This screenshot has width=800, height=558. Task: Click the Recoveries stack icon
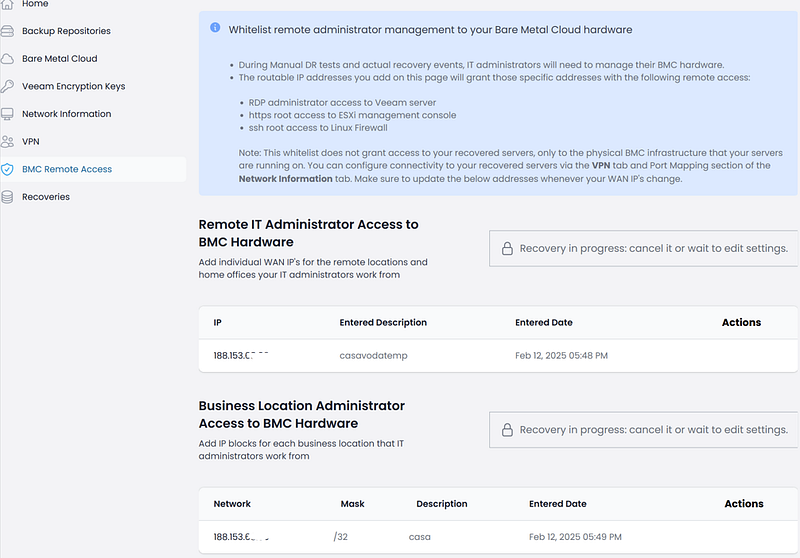[8, 197]
